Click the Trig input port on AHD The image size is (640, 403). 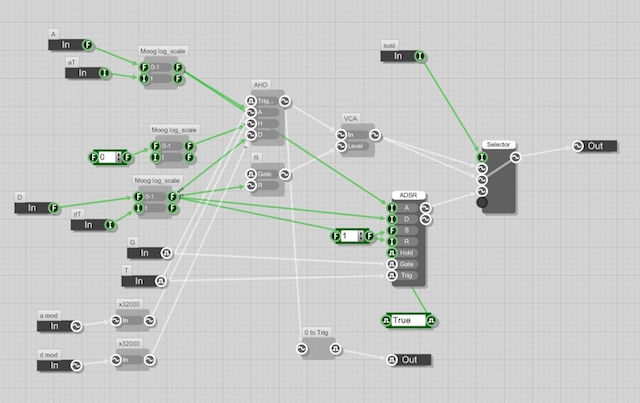(x=250, y=101)
